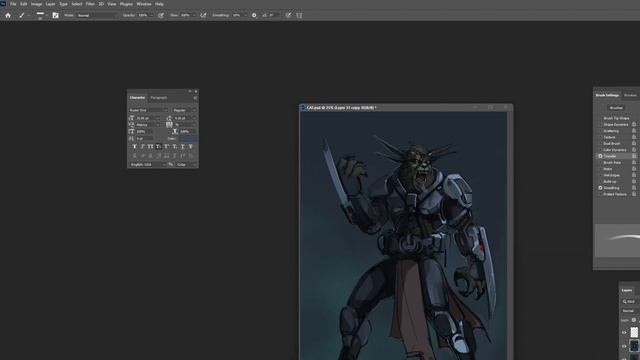This screenshot has height=360, width=640.
Task: Toggle pressure for opacity icon
Action: pos(161,15)
